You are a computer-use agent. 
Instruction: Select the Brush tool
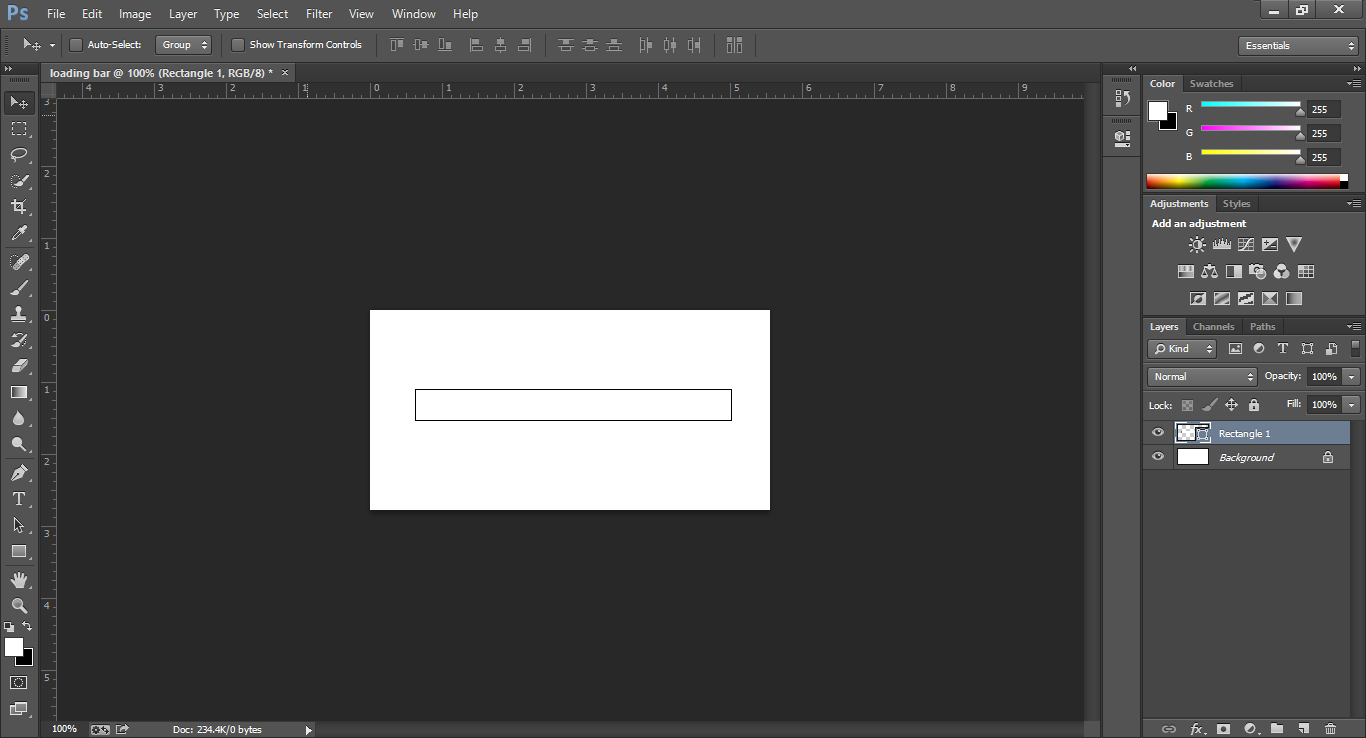18,287
